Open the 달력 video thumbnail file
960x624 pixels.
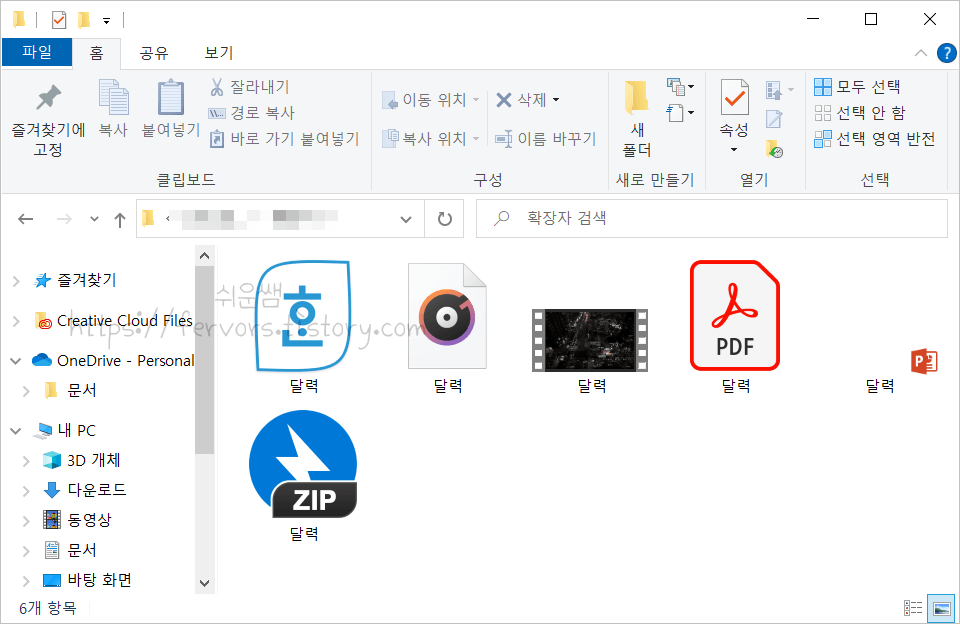(590, 350)
